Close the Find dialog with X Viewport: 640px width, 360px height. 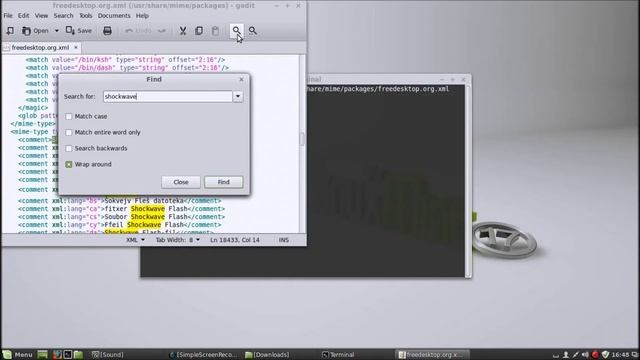(241, 80)
